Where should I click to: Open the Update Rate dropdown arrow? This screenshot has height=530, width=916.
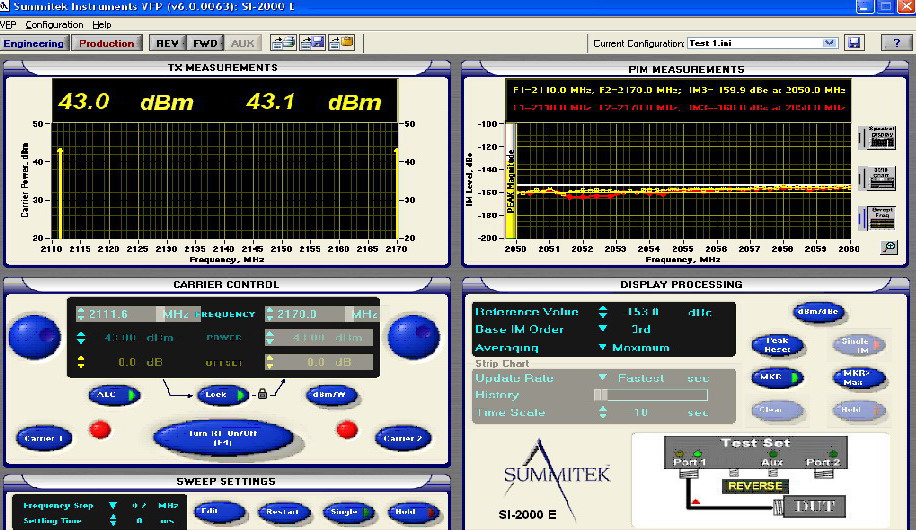pos(602,377)
